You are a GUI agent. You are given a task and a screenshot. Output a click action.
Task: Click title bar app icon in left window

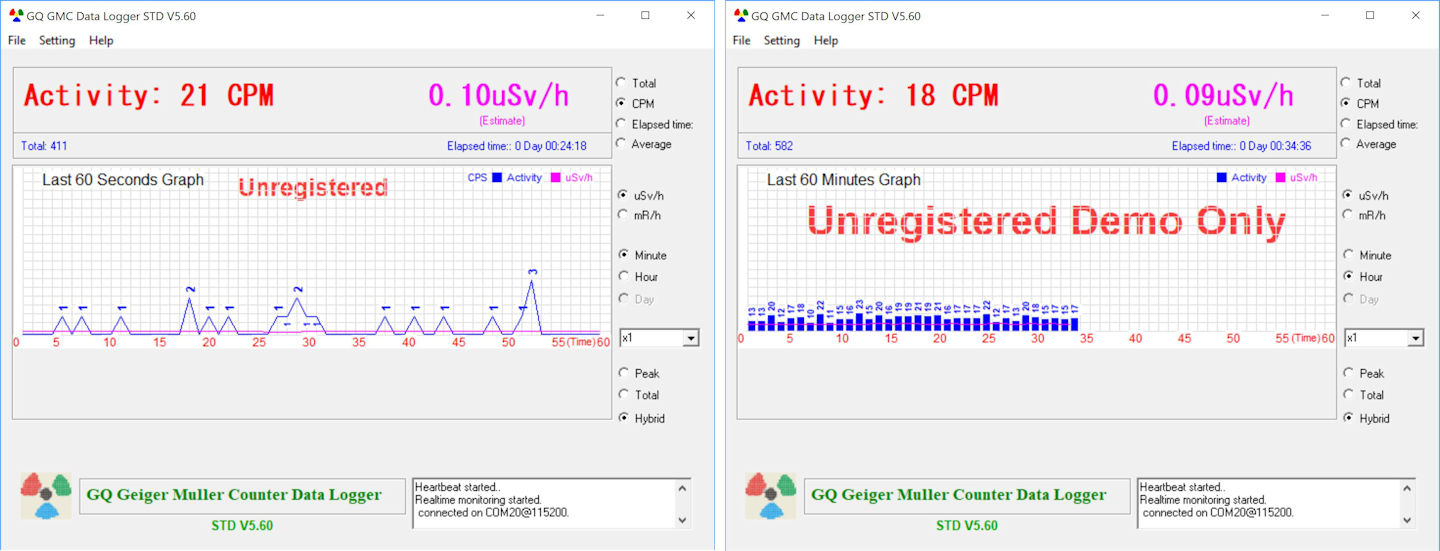pos(15,15)
